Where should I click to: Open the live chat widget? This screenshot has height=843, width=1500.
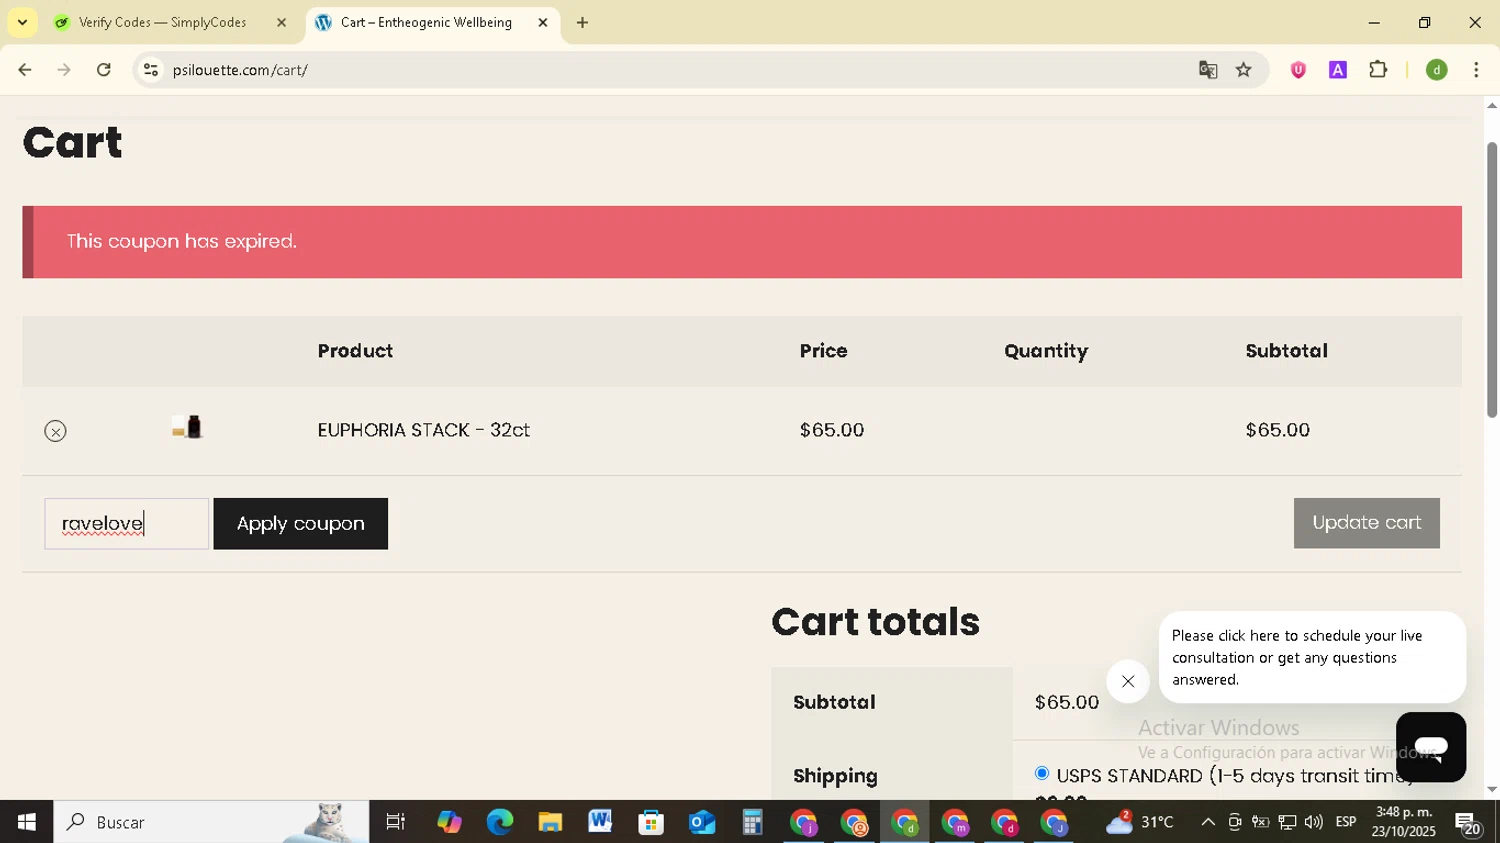(x=1431, y=747)
